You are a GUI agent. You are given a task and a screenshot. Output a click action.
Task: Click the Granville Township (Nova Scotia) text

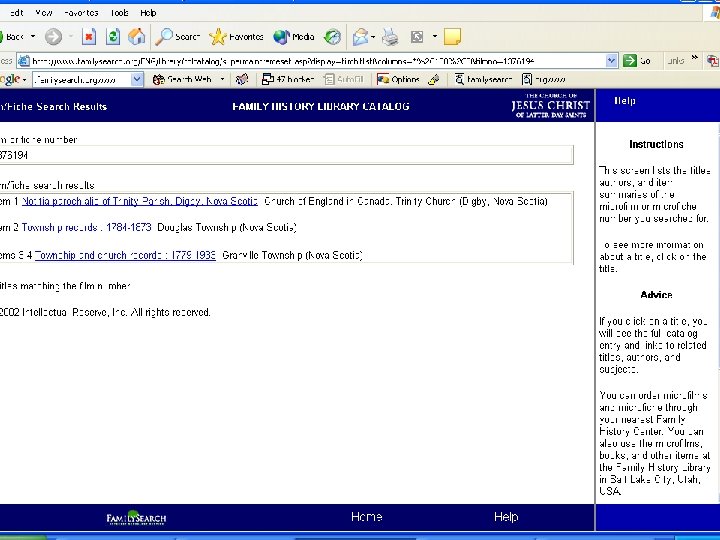point(292,255)
